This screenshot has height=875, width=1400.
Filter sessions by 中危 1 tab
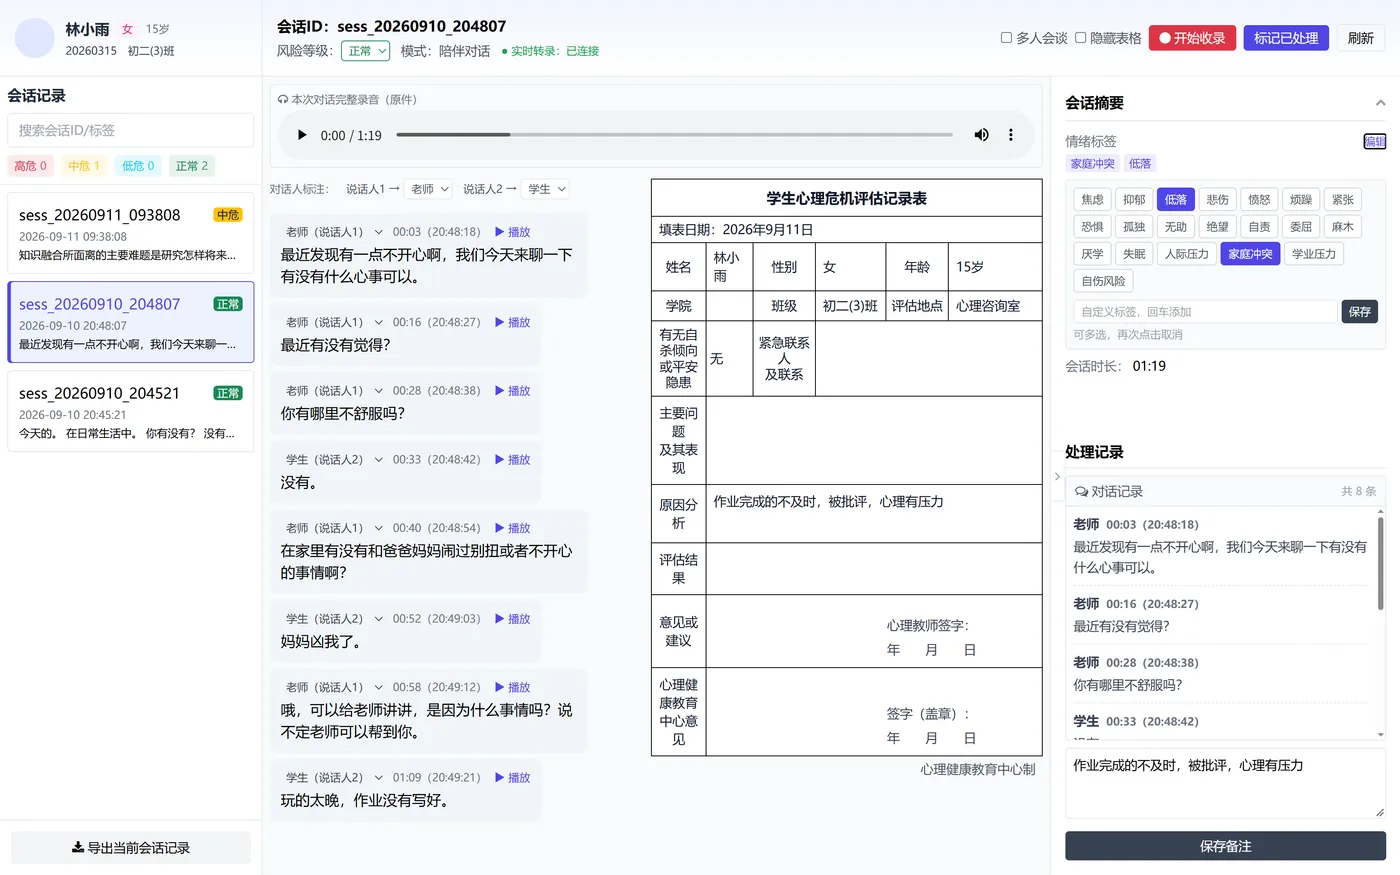point(84,166)
